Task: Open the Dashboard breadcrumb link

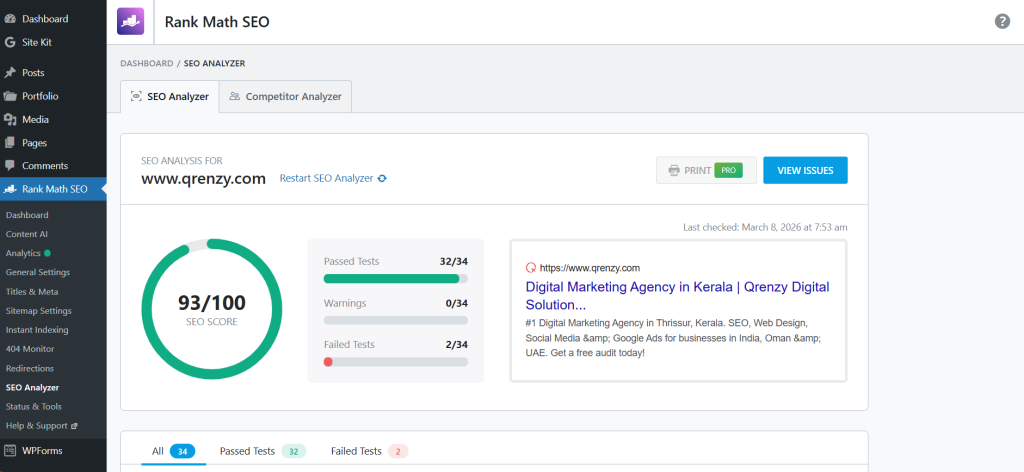Action: (146, 63)
